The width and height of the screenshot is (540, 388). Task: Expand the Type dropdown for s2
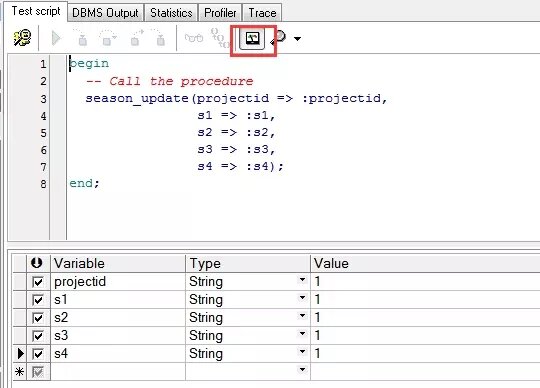click(x=302, y=316)
